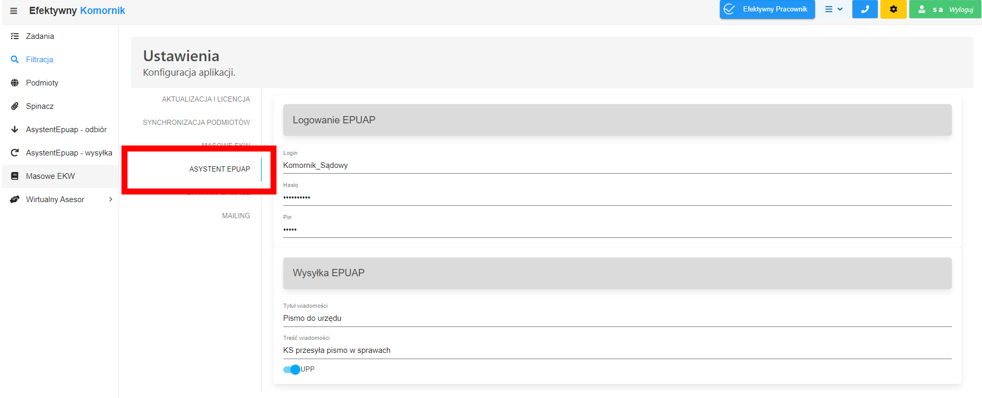The image size is (982, 398).
Task: Click the Spinacz paperclip icon
Action: (x=15, y=106)
